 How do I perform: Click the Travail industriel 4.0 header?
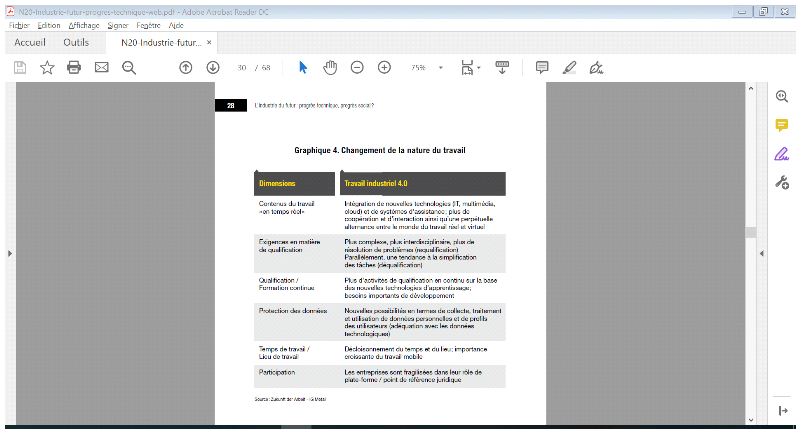423,183
